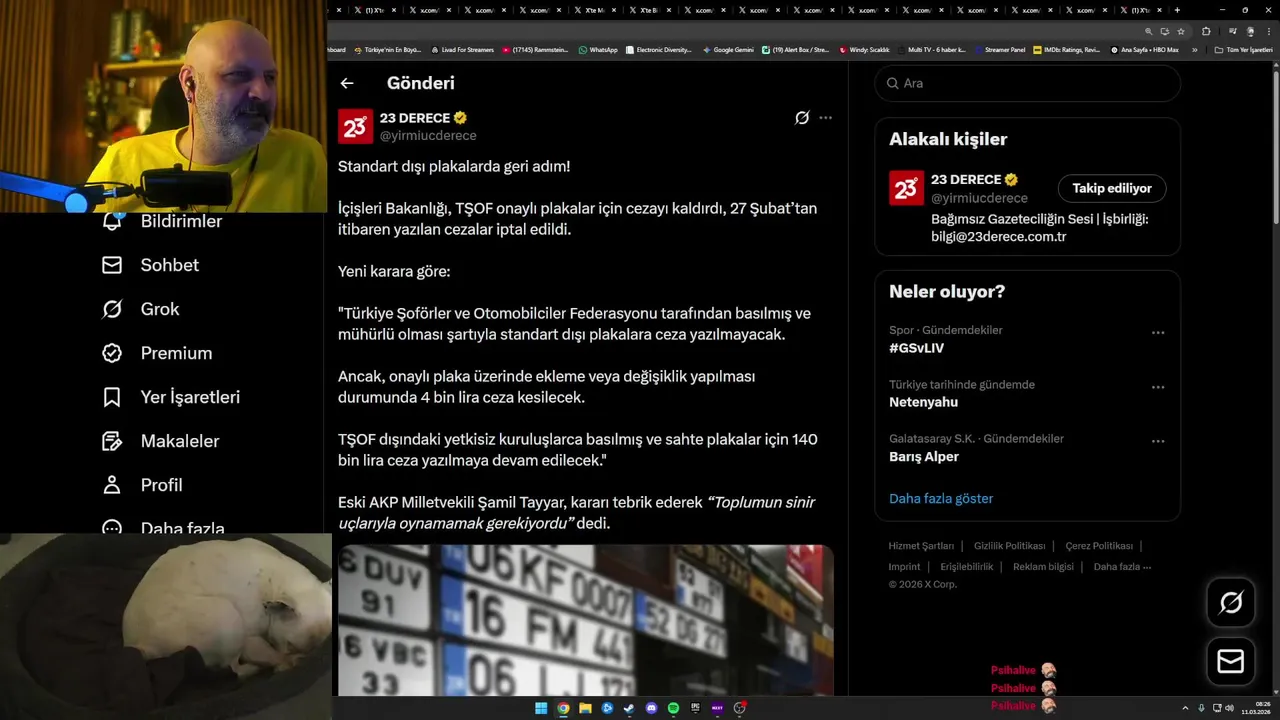This screenshot has width=1280, height=720.
Task: Open more options for #GSvLIV trend
Action: tap(1158, 333)
